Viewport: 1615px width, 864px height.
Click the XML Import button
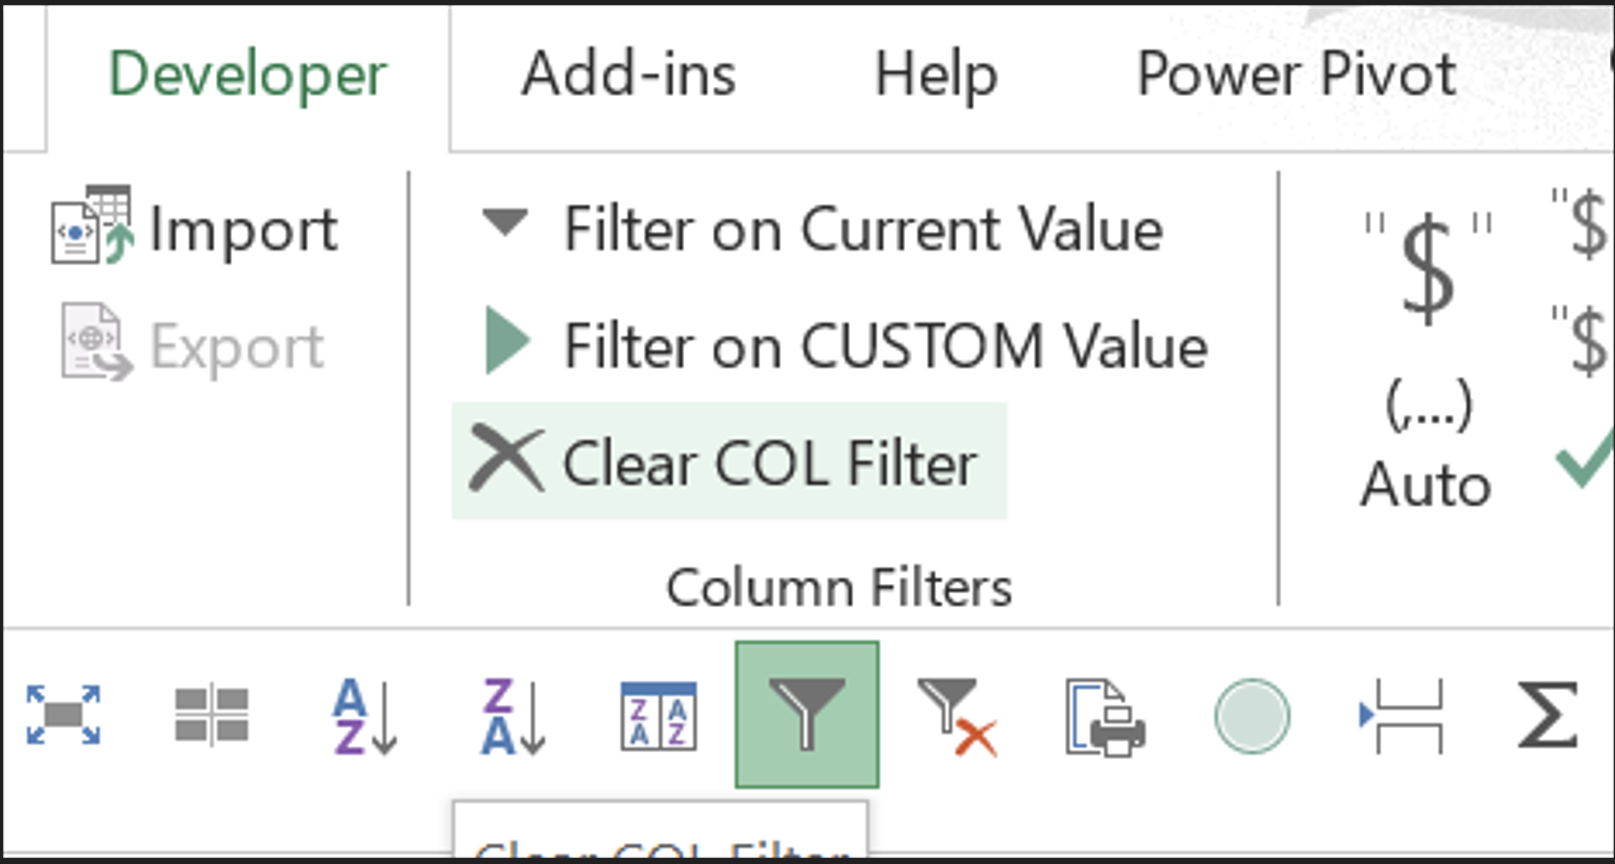click(x=195, y=228)
